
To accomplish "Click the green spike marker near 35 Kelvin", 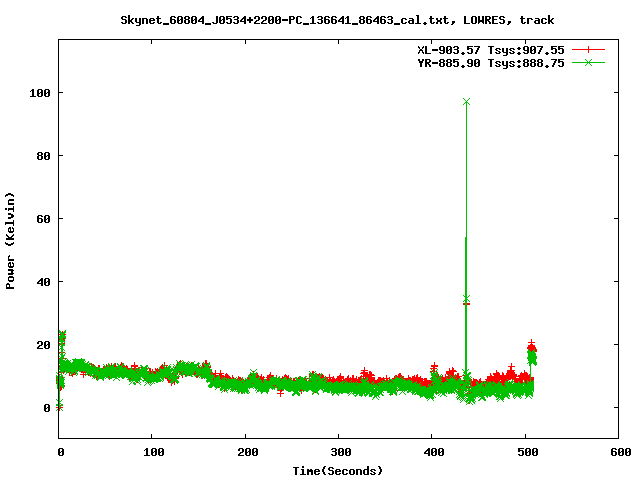I will click(467, 298).
